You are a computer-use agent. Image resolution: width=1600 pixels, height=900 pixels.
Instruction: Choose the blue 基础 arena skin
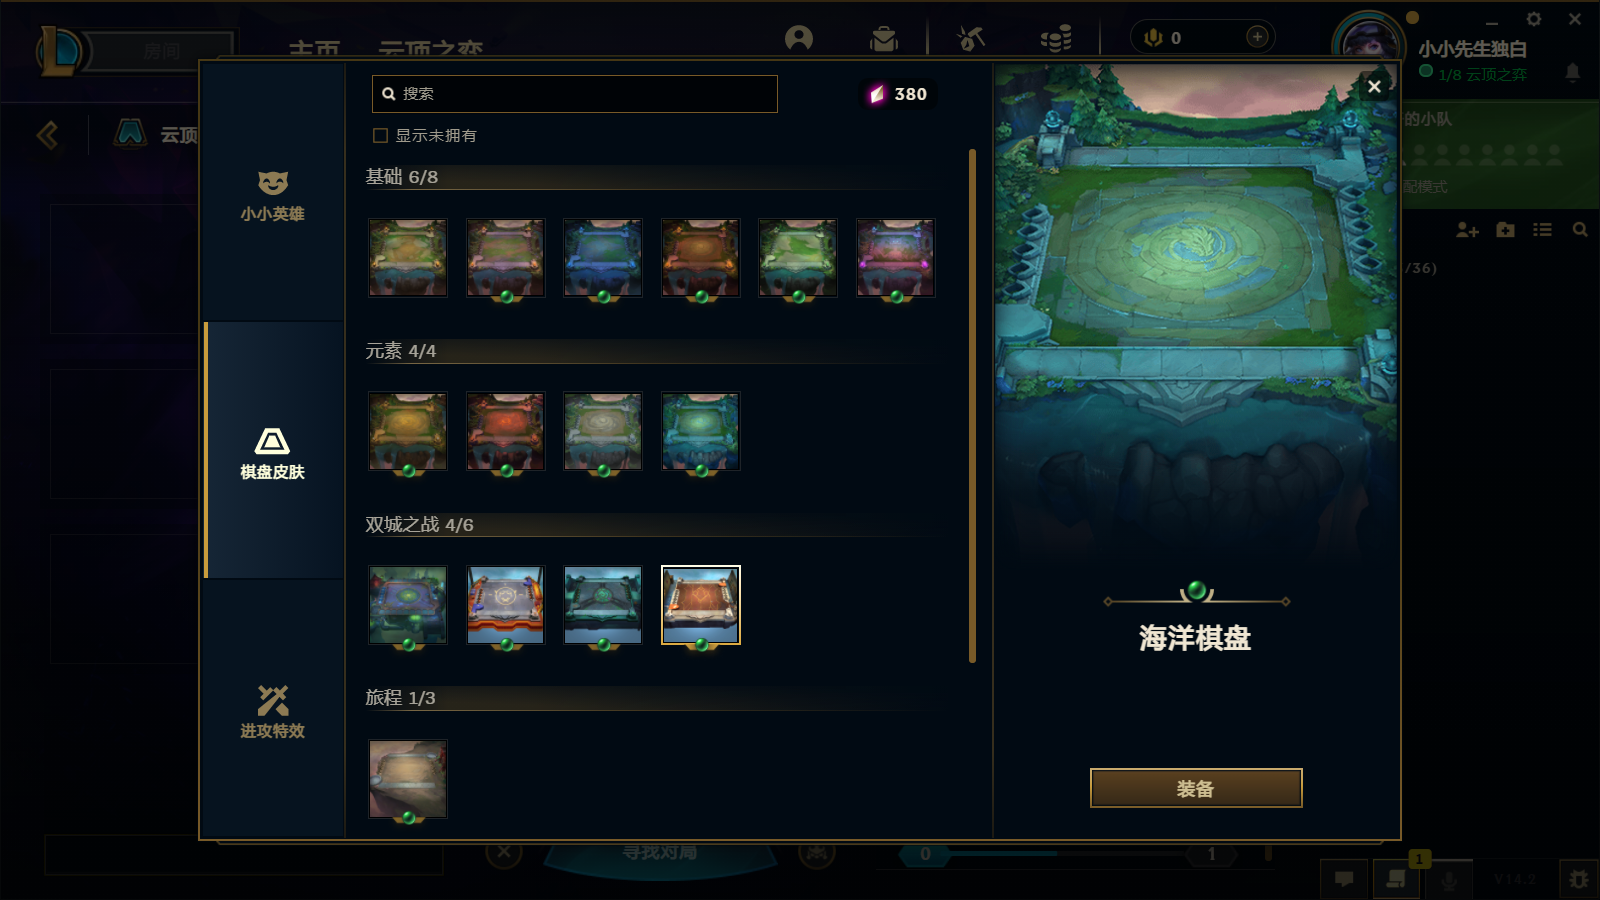point(603,258)
